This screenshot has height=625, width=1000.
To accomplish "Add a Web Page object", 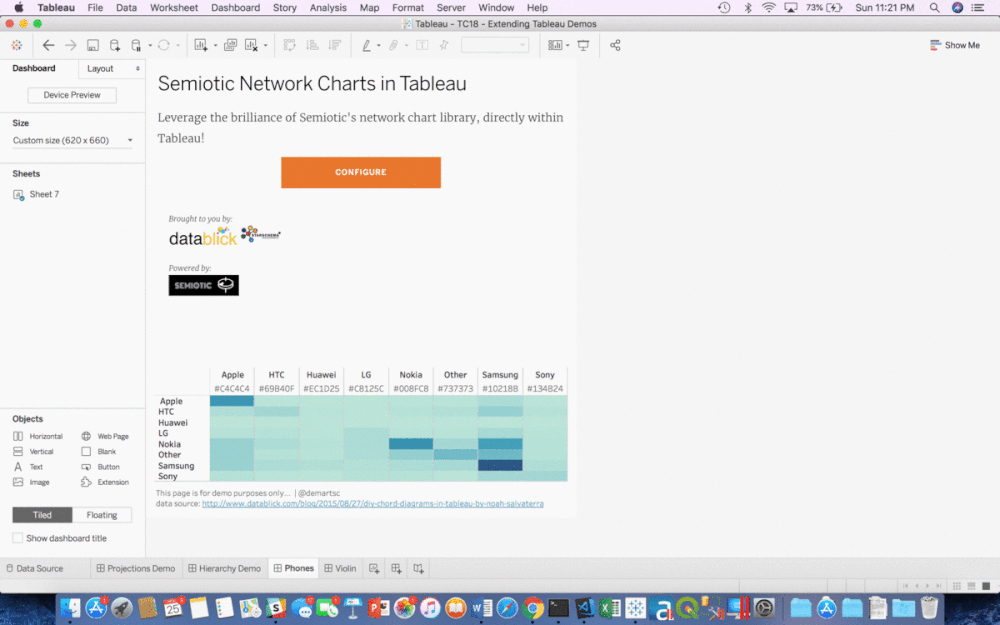I will tap(105, 436).
